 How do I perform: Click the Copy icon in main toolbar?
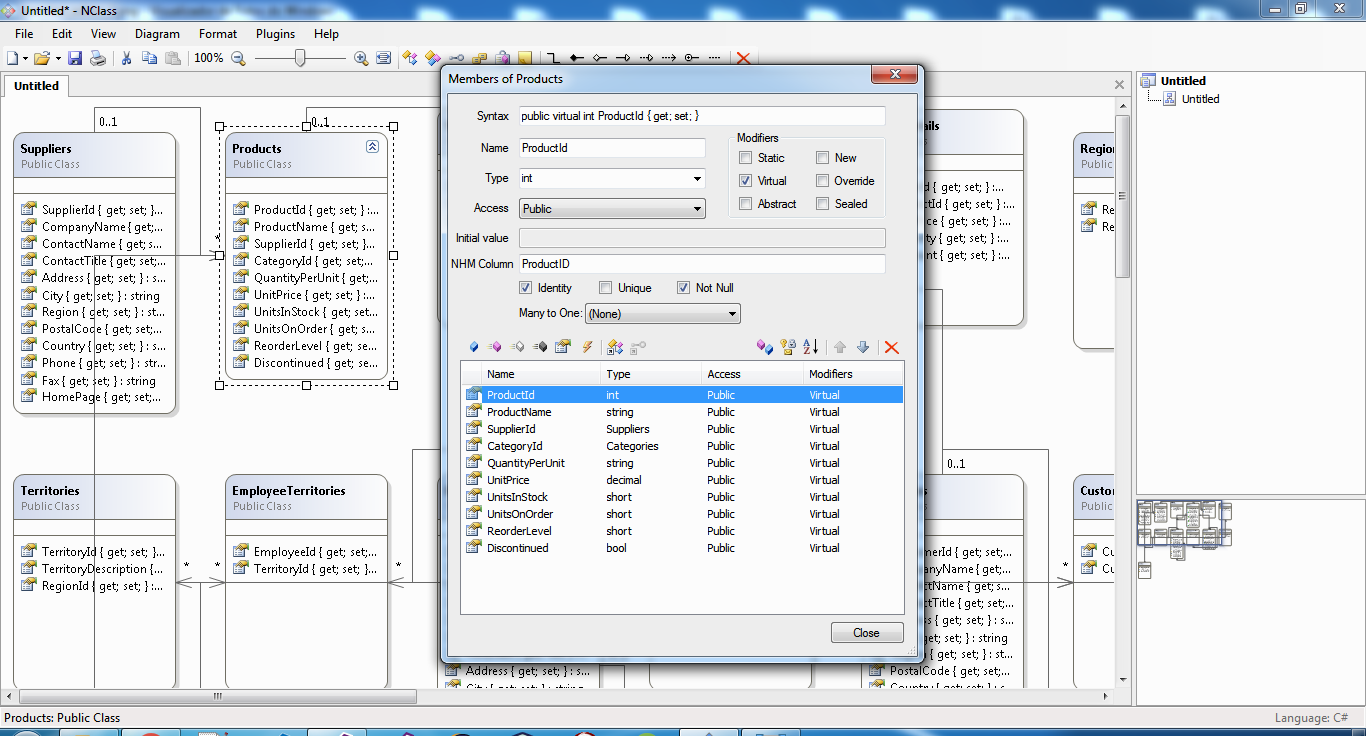(x=149, y=58)
